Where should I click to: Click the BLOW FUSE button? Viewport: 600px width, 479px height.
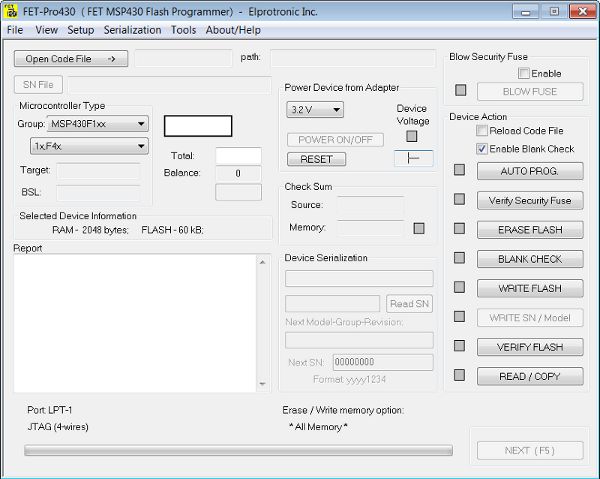click(x=530, y=91)
